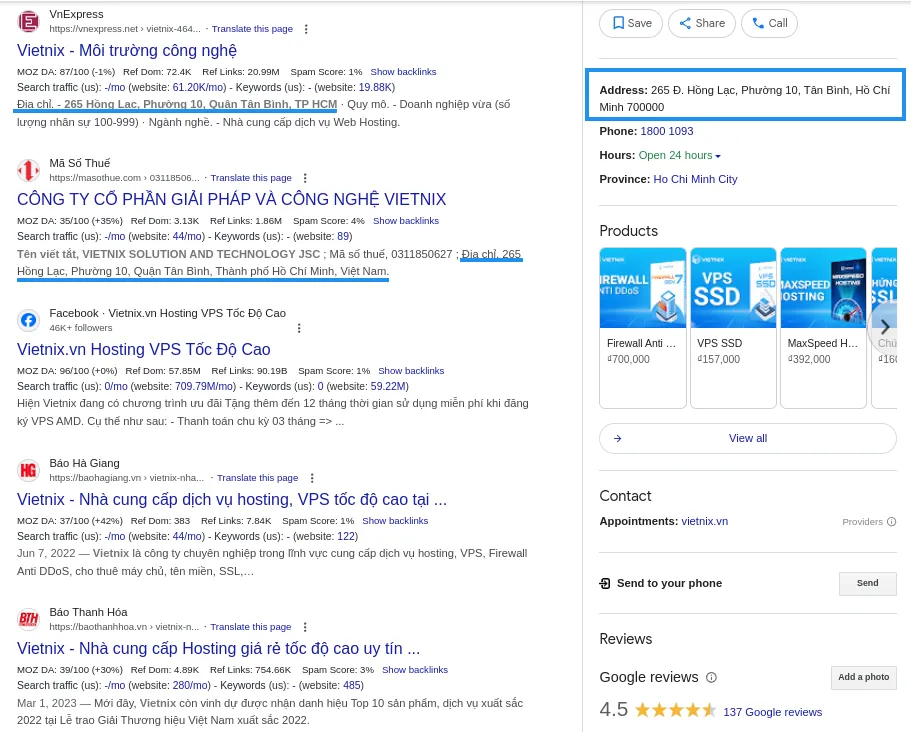Click the next arrow on Products carousel

885,327
